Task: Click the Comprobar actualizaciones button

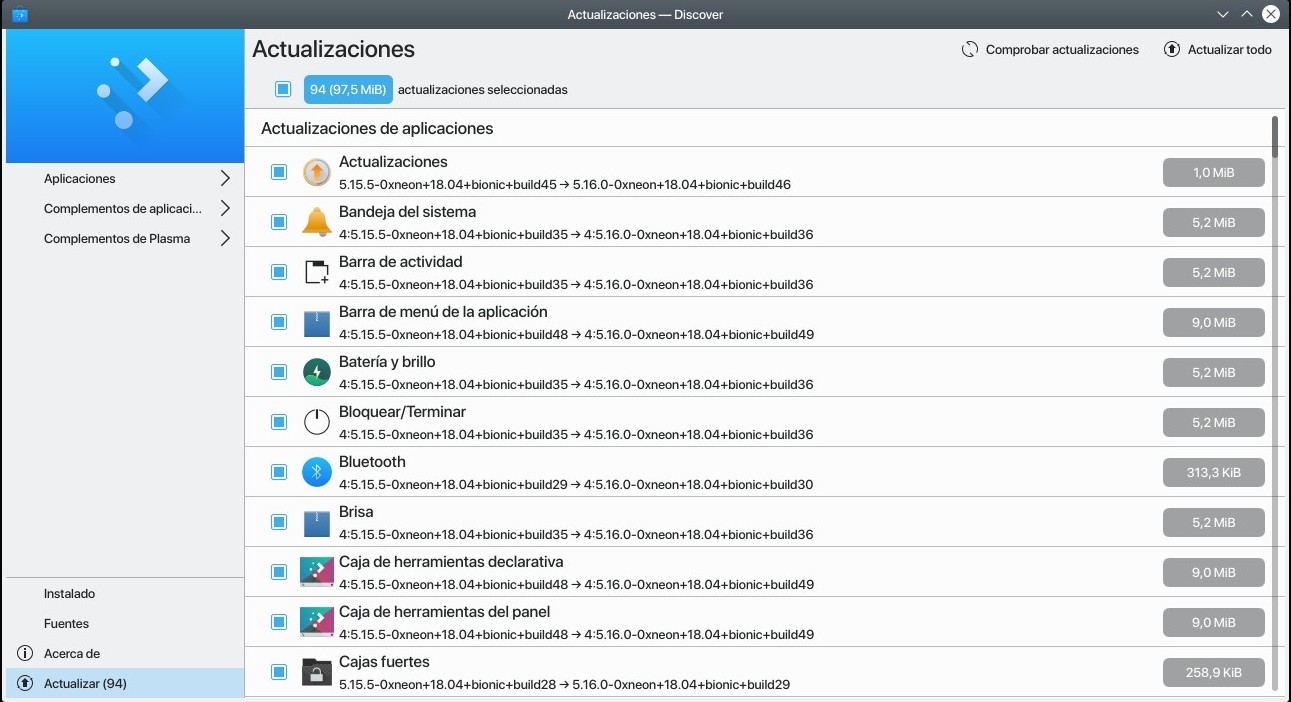Action: click(1050, 49)
